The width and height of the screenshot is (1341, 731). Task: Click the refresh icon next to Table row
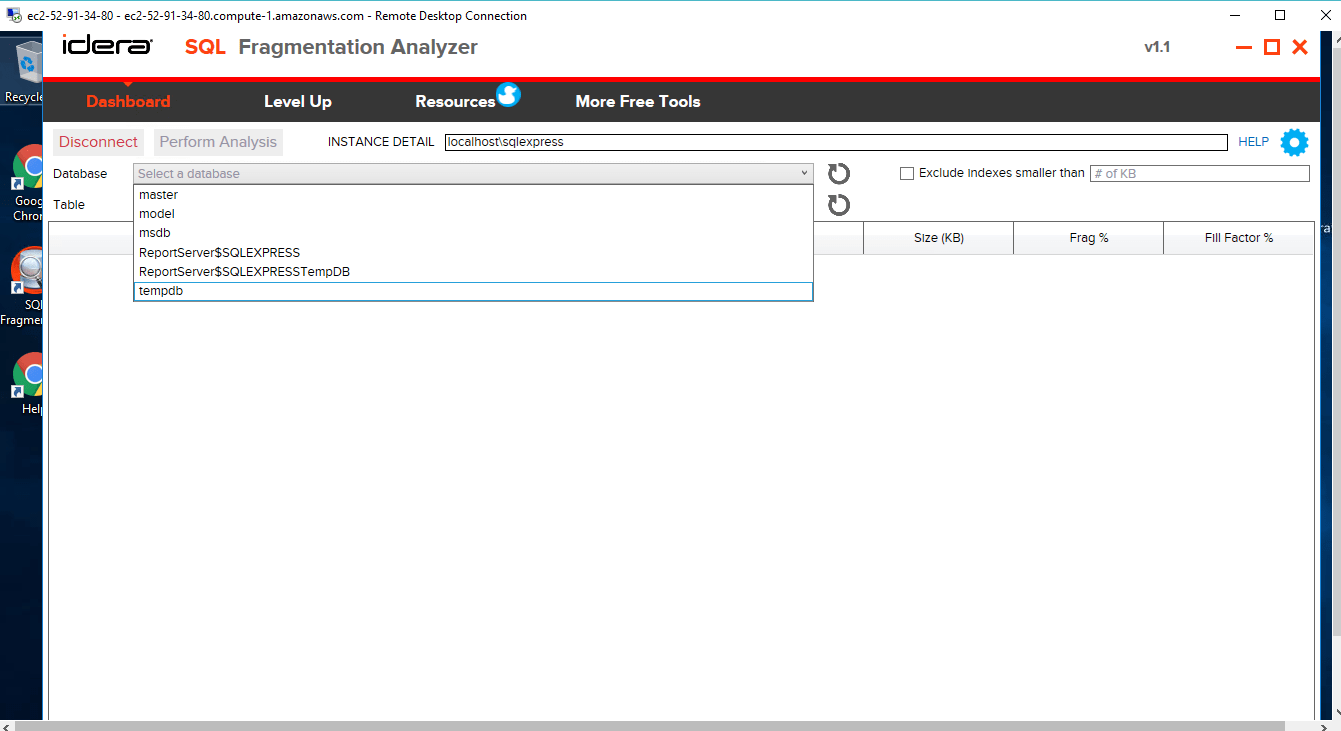[x=839, y=205]
